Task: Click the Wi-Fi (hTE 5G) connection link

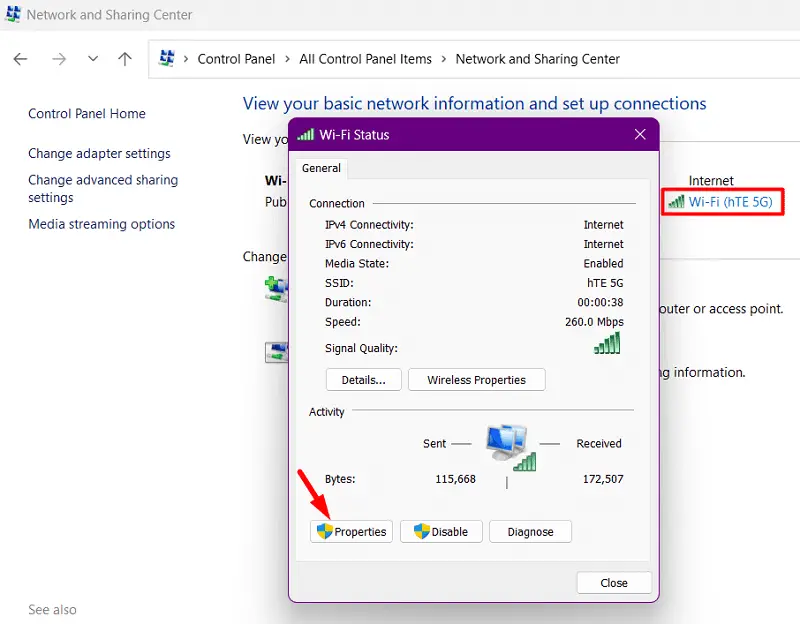Action: tap(730, 202)
